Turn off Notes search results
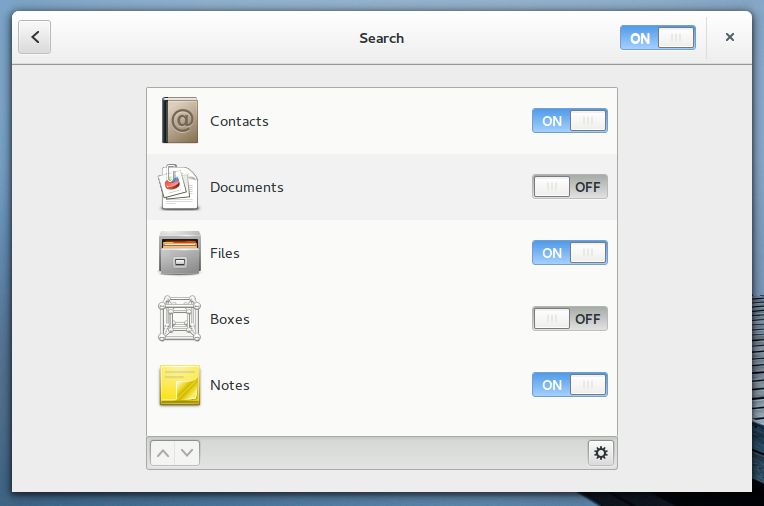The width and height of the screenshot is (764, 506). (569, 385)
